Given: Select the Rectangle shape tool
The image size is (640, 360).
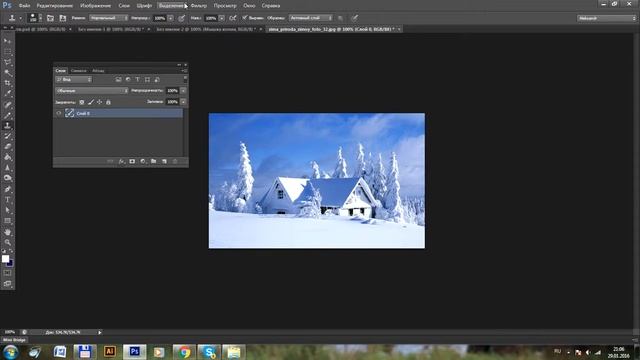Looking at the screenshot, I should [7, 221].
